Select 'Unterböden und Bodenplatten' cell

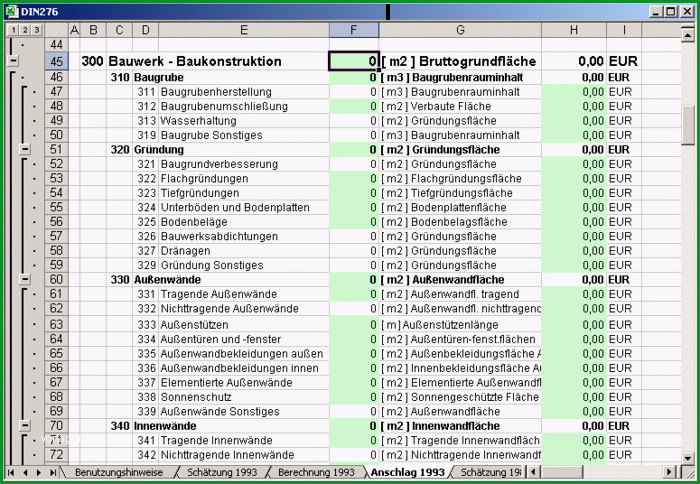pyautogui.click(x=244, y=207)
